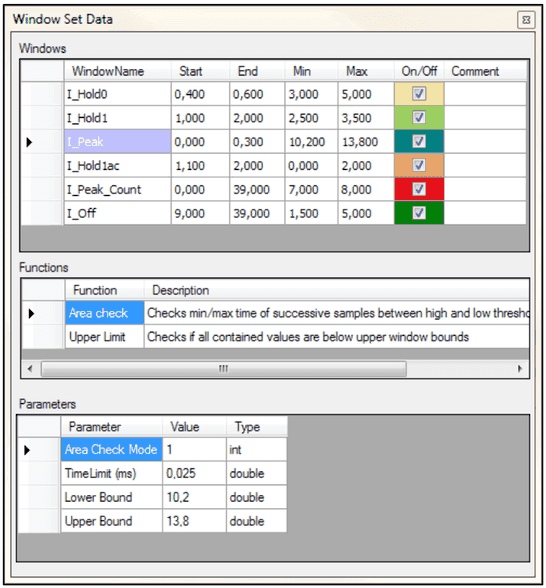Edit Area Check Mode value 1

coord(194,449)
